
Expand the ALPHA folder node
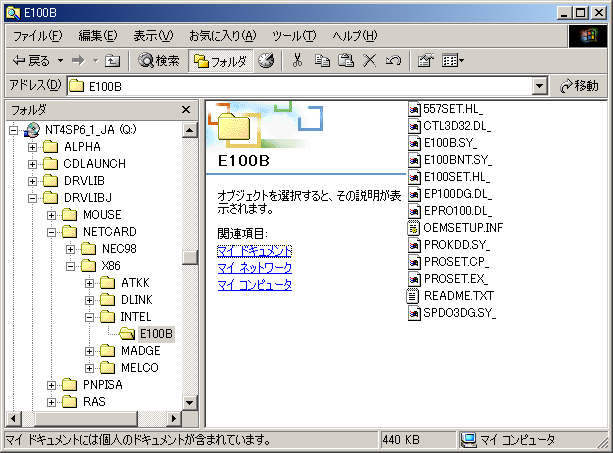[32, 147]
